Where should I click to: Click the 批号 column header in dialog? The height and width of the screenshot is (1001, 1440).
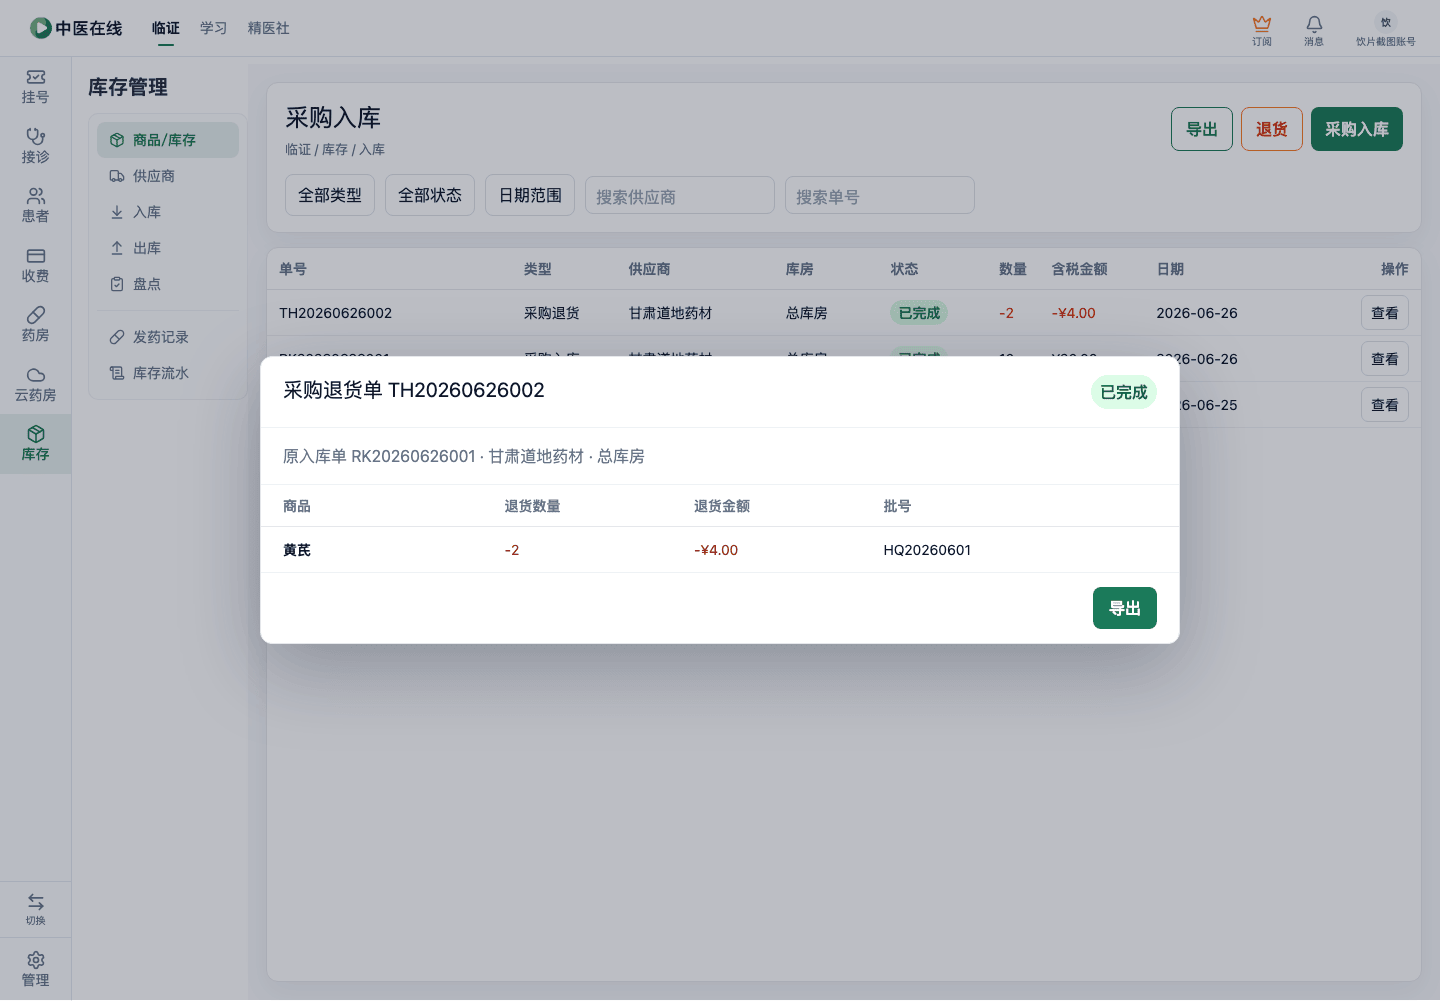[x=897, y=506]
